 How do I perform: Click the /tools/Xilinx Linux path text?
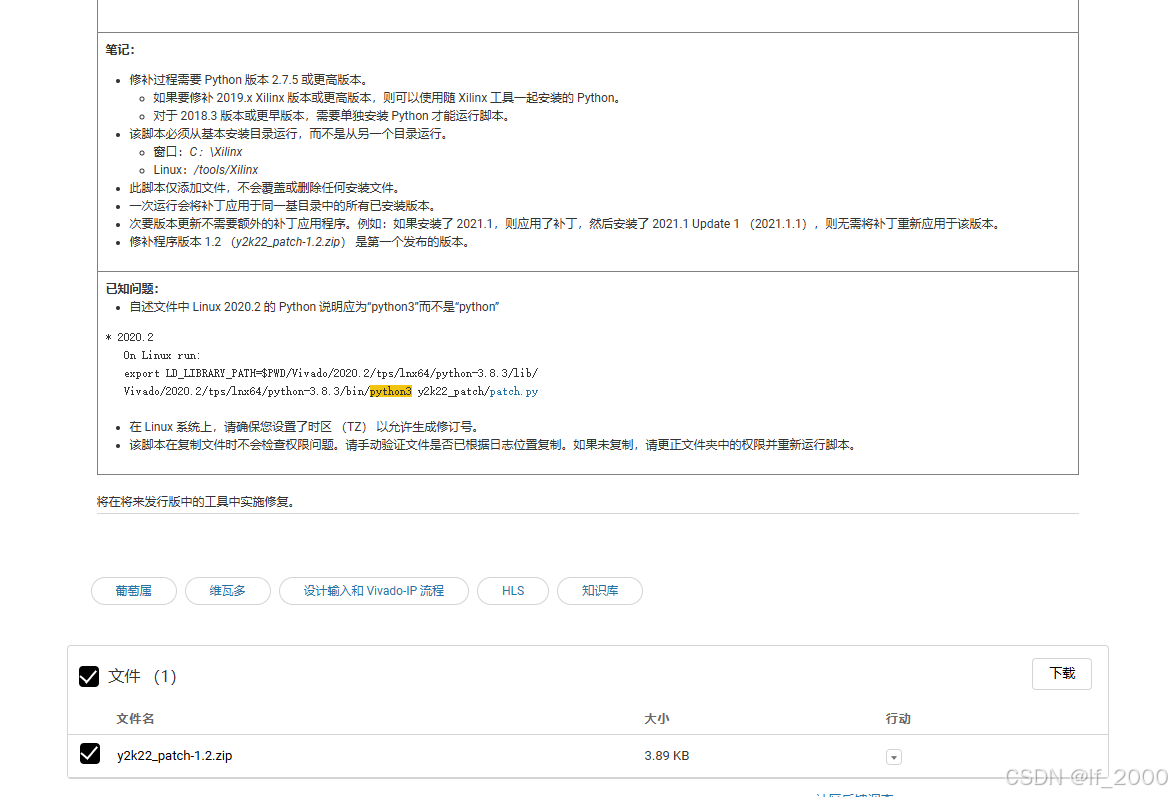click(x=226, y=170)
